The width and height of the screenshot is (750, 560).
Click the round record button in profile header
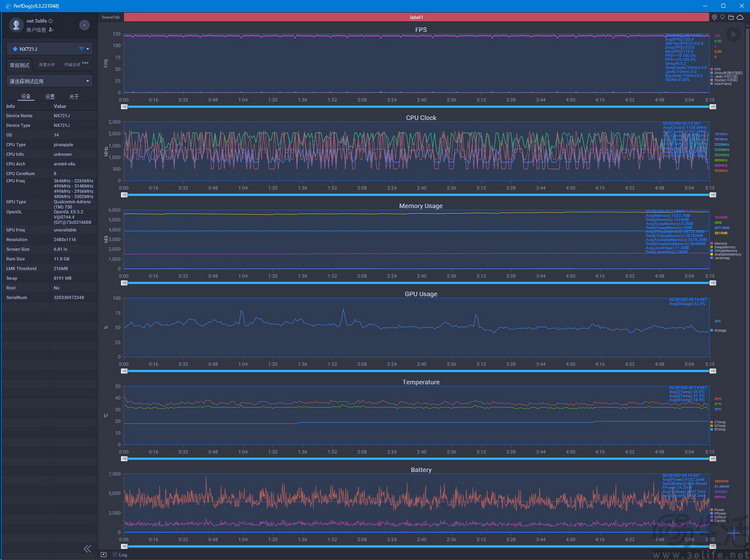(x=84, y=25)
